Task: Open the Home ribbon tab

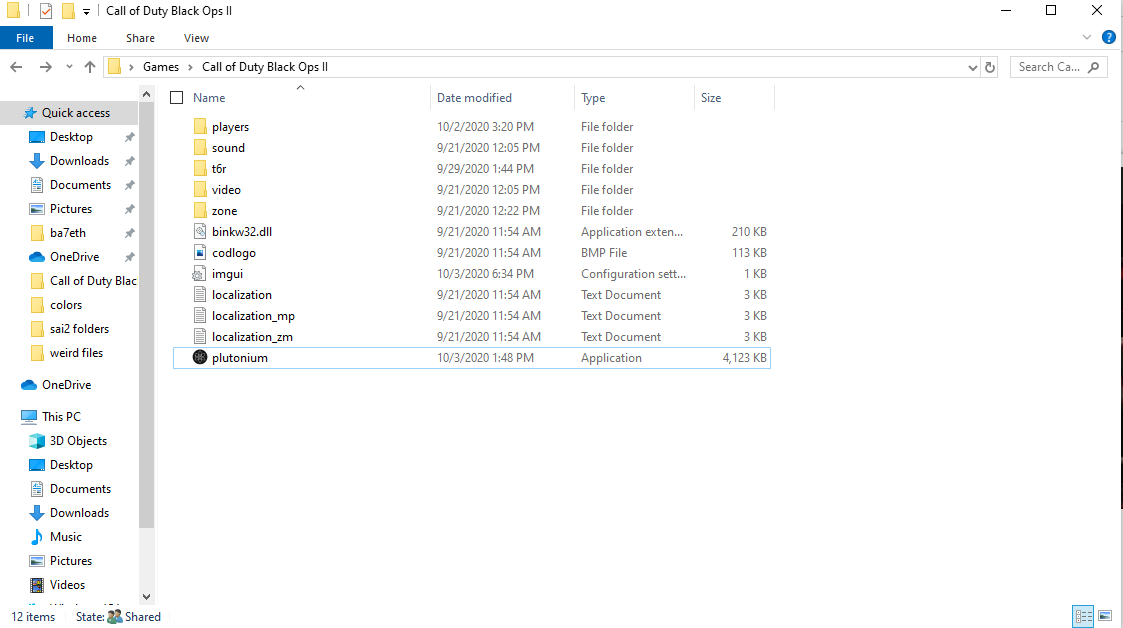Action: [x=82, y=38]
